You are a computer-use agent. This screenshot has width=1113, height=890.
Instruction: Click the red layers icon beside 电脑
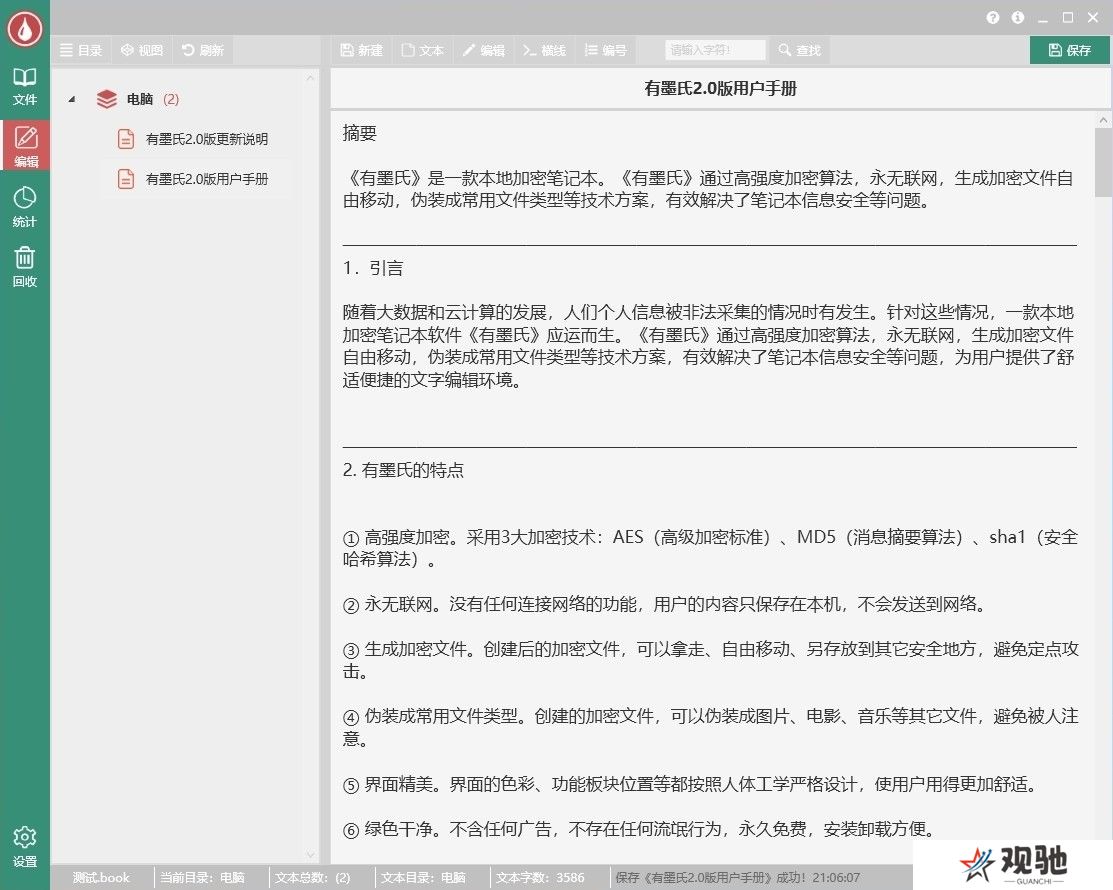106,99
